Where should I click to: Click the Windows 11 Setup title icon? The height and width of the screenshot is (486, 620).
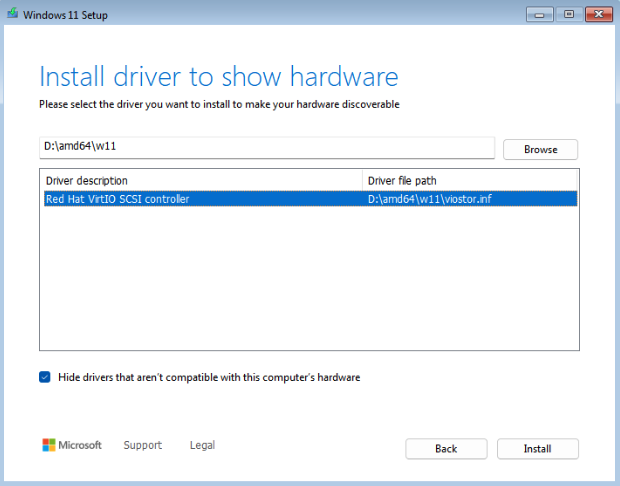click(x=13, y=13)
